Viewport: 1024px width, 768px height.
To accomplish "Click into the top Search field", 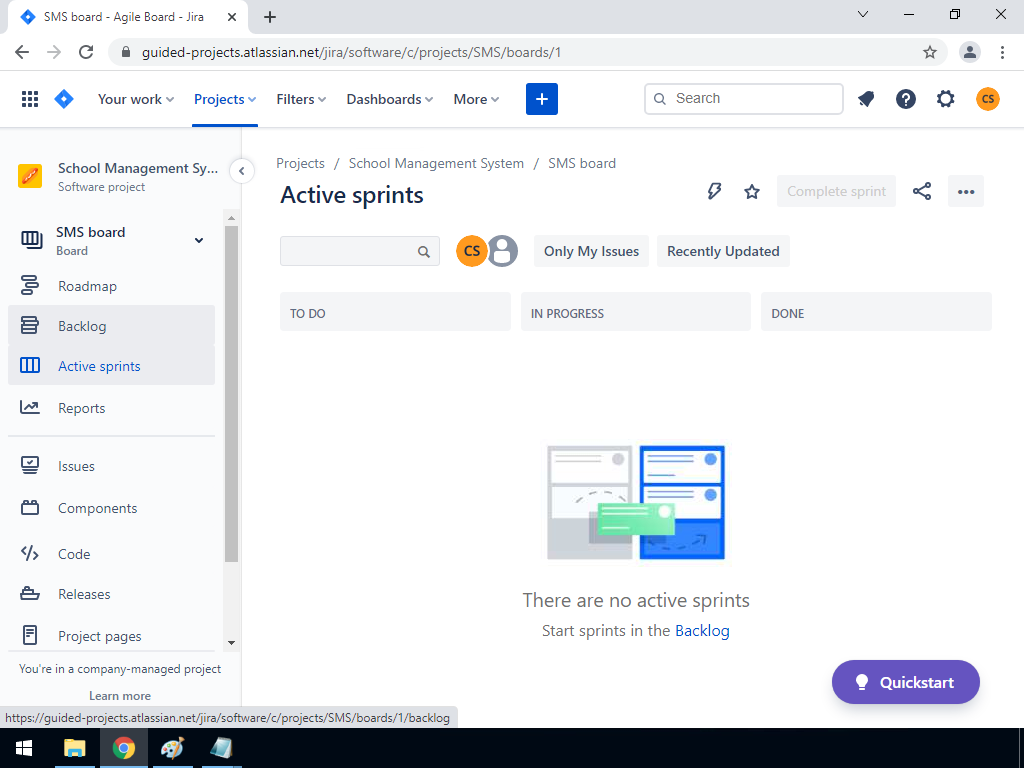I will click(x=744, y=99).
